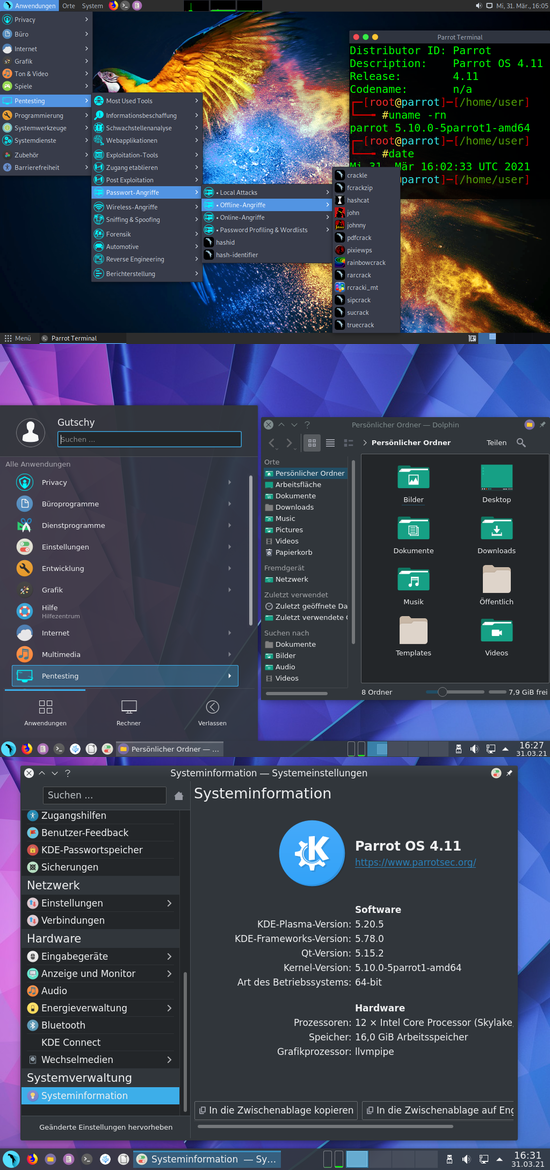Screen dimensions: 550x1170
Task: Go forward using Dolphin's forward arrow
Action: (289, 443)
